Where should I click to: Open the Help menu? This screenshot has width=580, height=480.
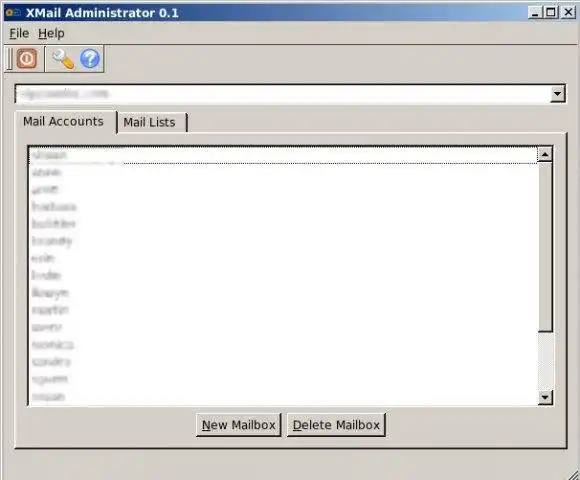click(x=51, y=33)
